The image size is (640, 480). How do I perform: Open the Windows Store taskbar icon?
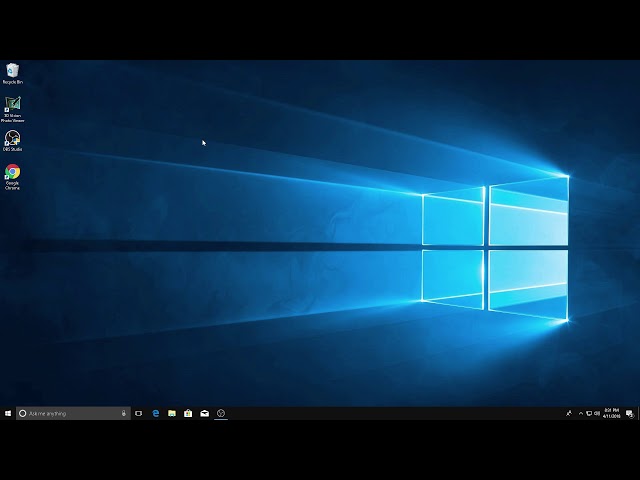pos(188,413)
